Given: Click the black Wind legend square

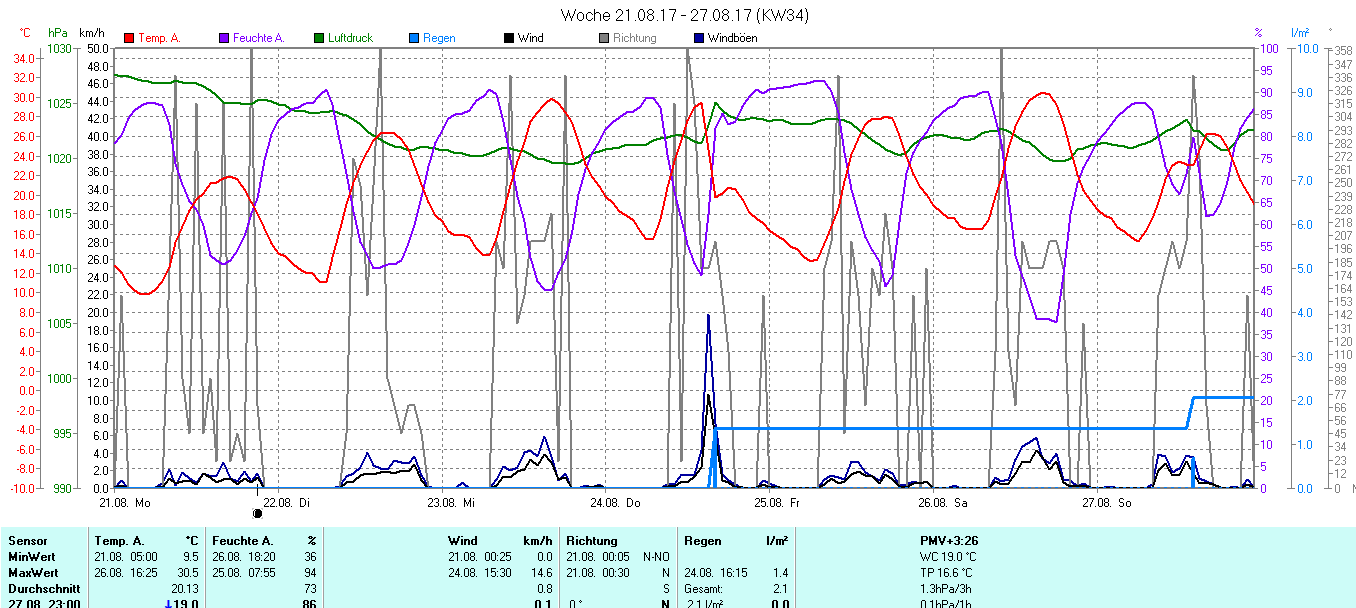Looking at the screenshot, I should (509, 38).
